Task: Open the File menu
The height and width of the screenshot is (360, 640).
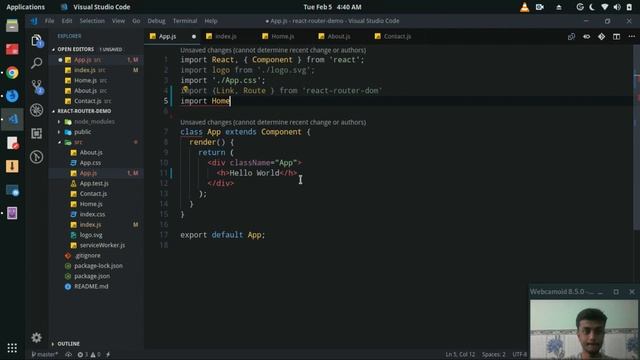Action: pyautogui.click(x=49, y=21)
